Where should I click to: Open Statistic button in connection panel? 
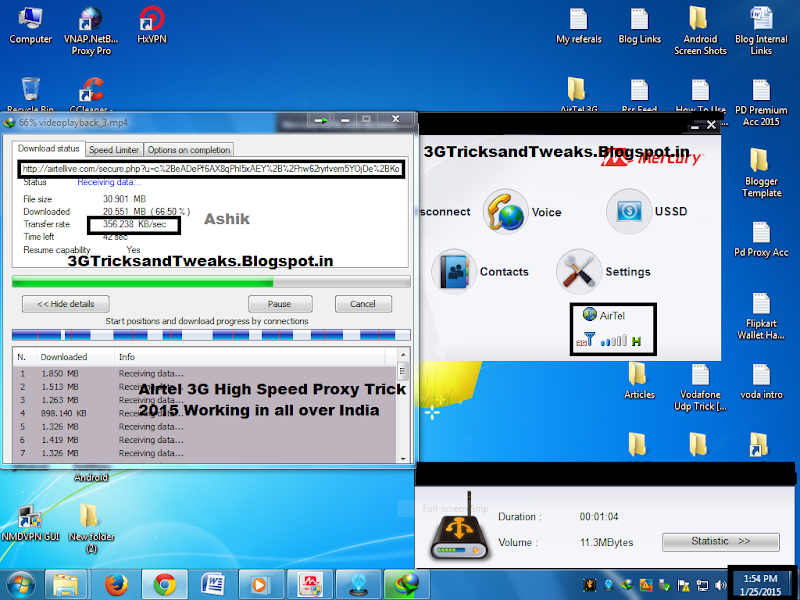coord(720,541)
